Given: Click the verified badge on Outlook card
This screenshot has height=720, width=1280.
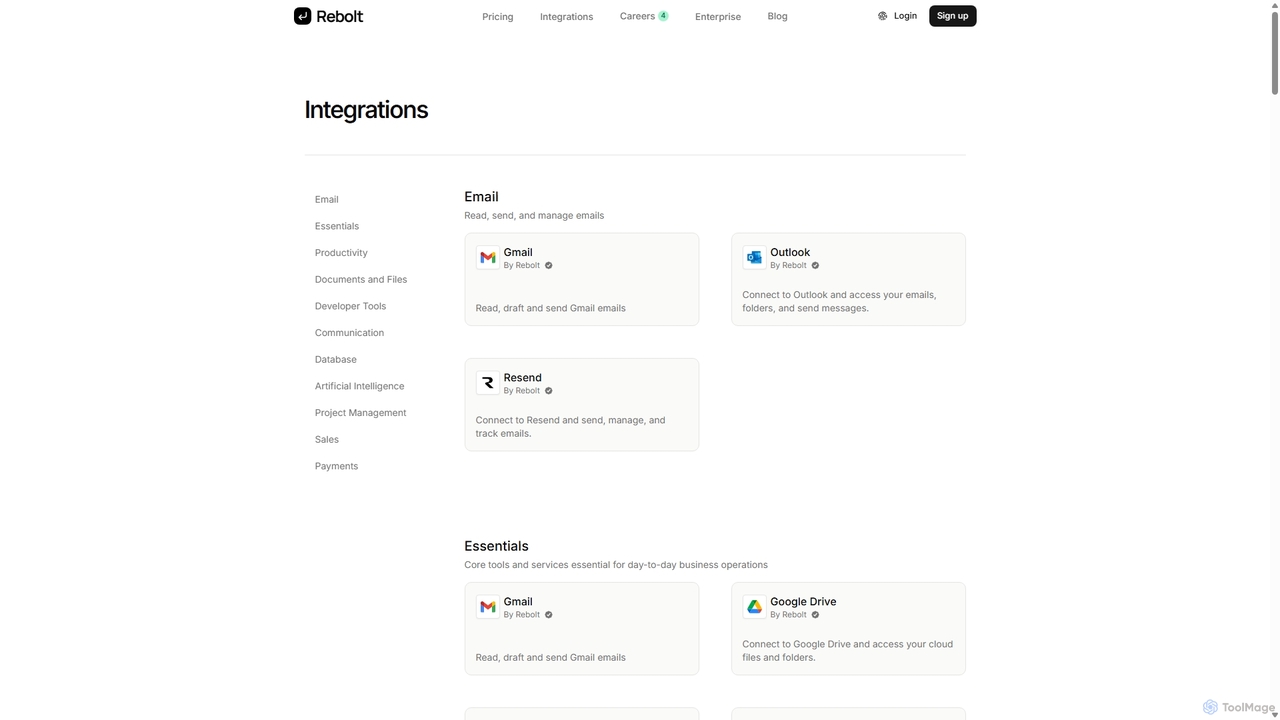Looking at the screenshot, I should (x=815, y=266).
